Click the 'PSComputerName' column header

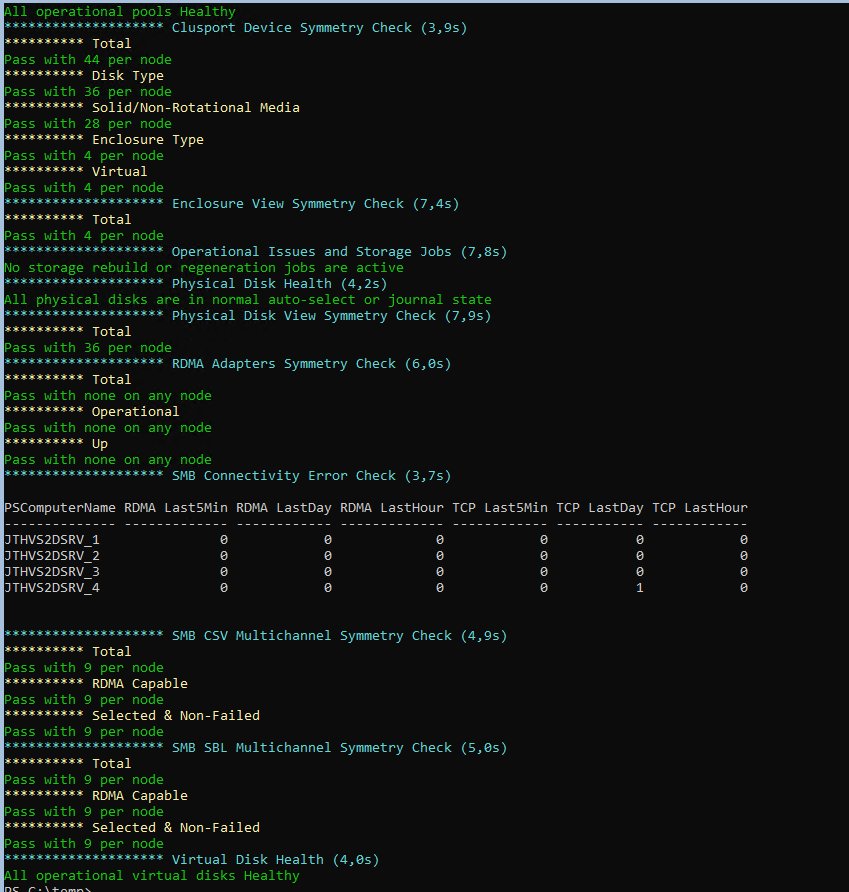[x=60, y=507]
